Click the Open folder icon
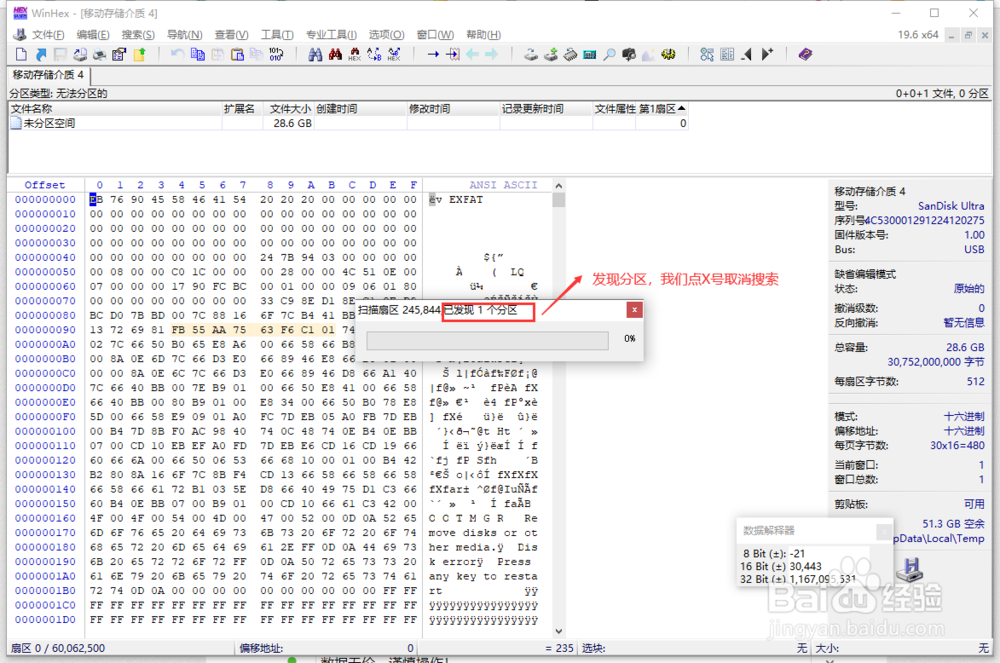The image size is (1000, 663). pyautogui.click(x=139, y=54)
